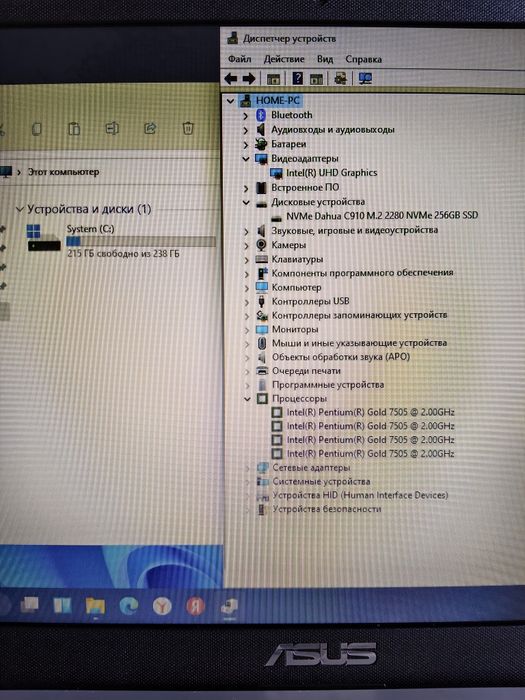Click the Delete trash icon in Explorer toolbar

188,129
